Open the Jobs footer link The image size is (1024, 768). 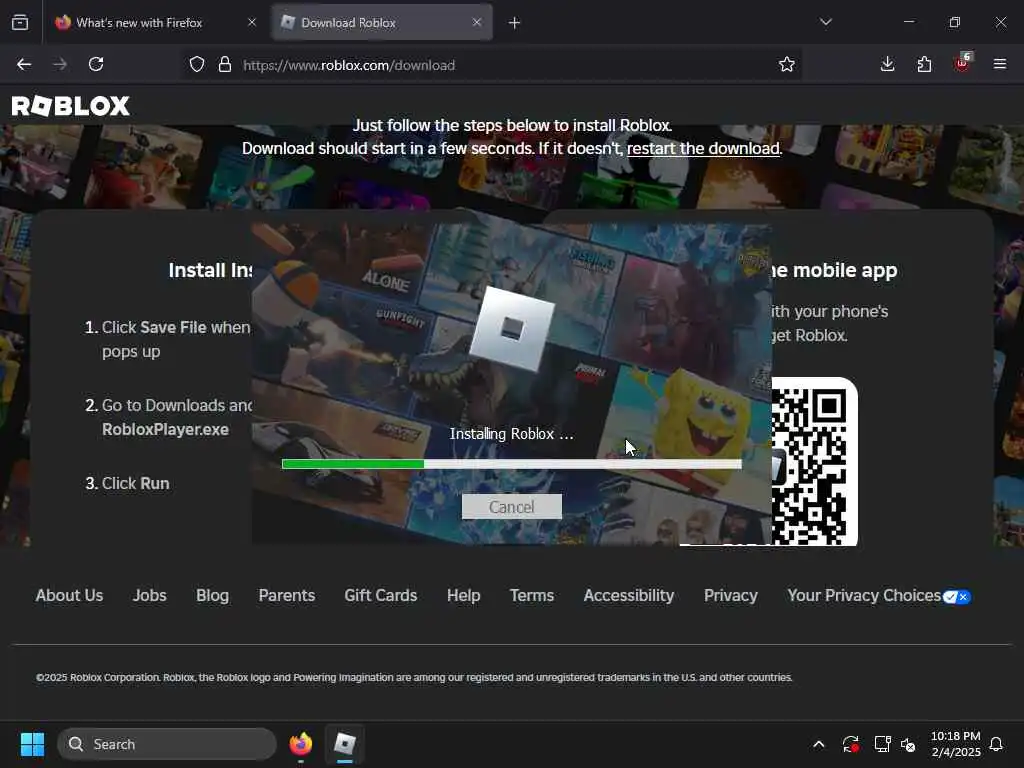pos(150,596)
